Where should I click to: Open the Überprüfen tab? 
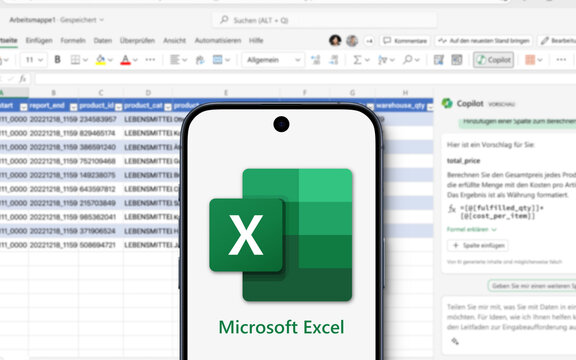pos(137,40)
